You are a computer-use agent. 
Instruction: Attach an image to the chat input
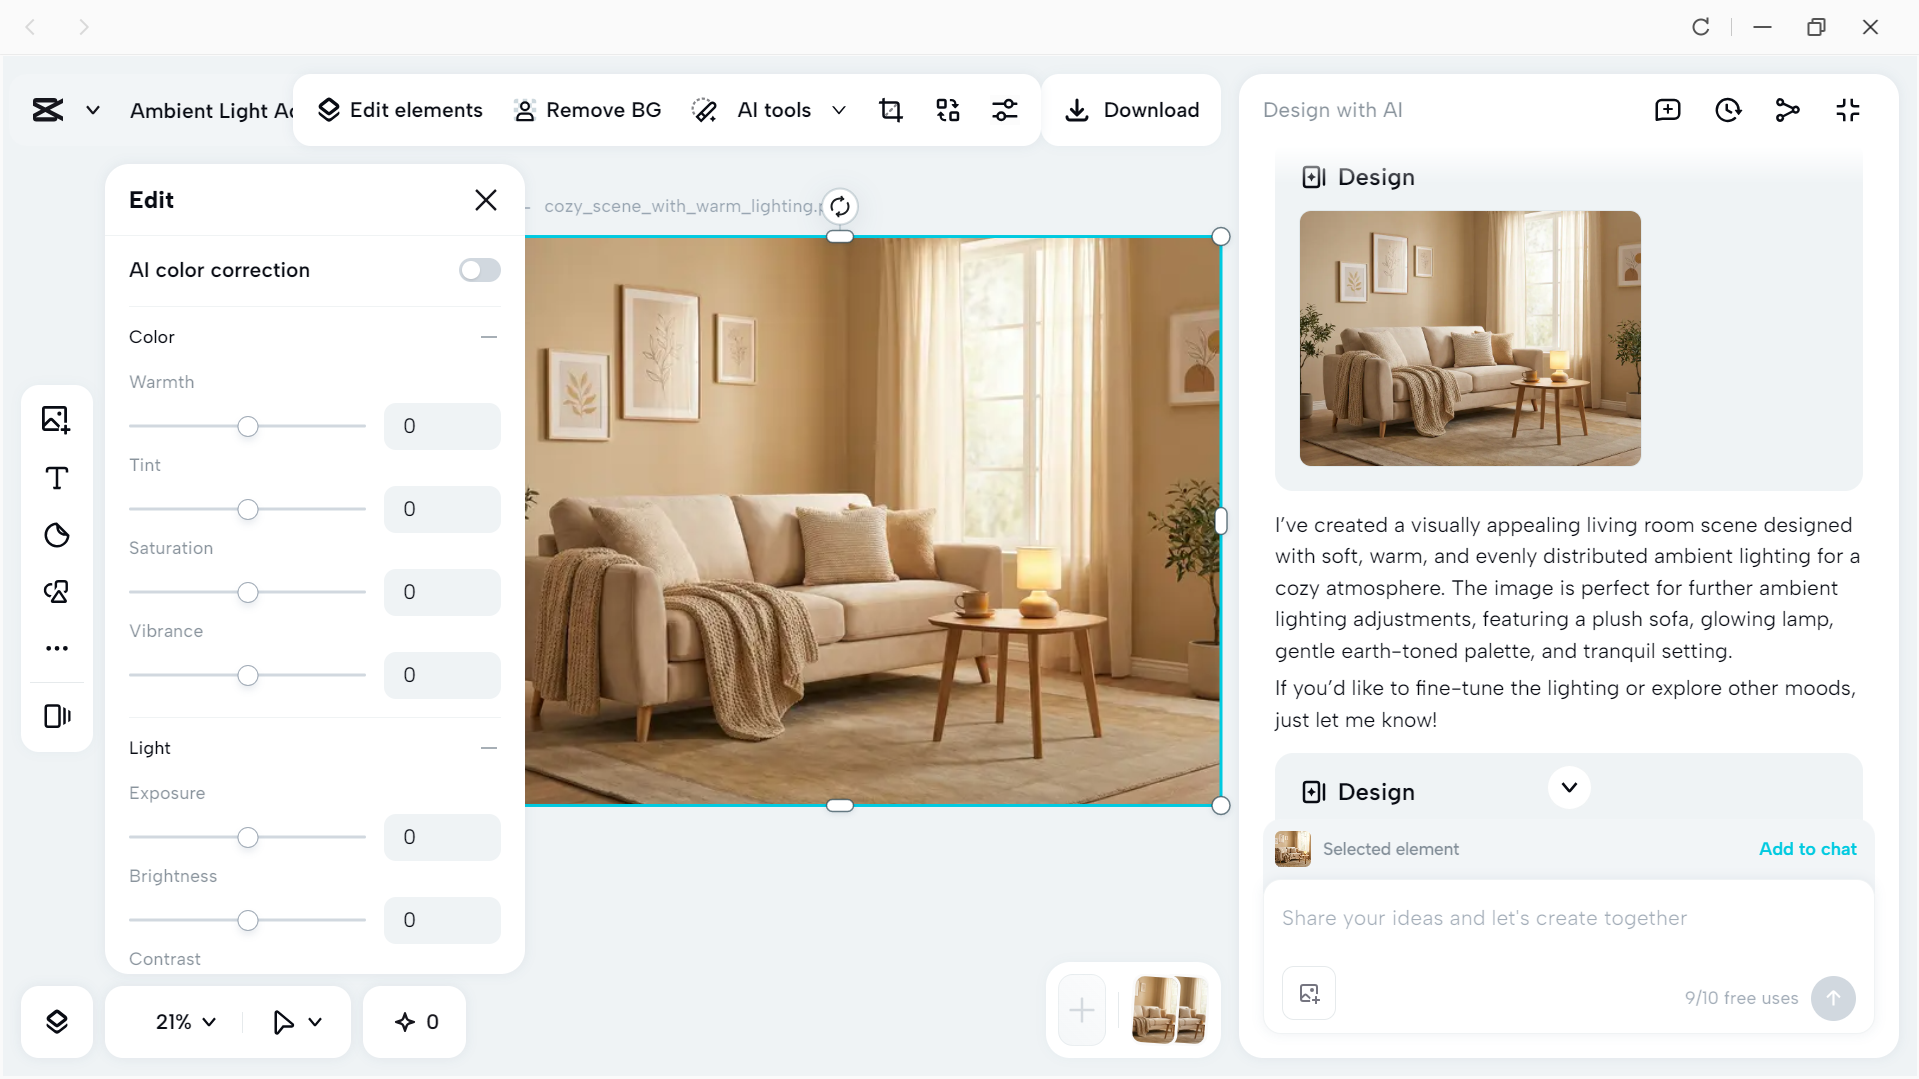coord(1308,993)
